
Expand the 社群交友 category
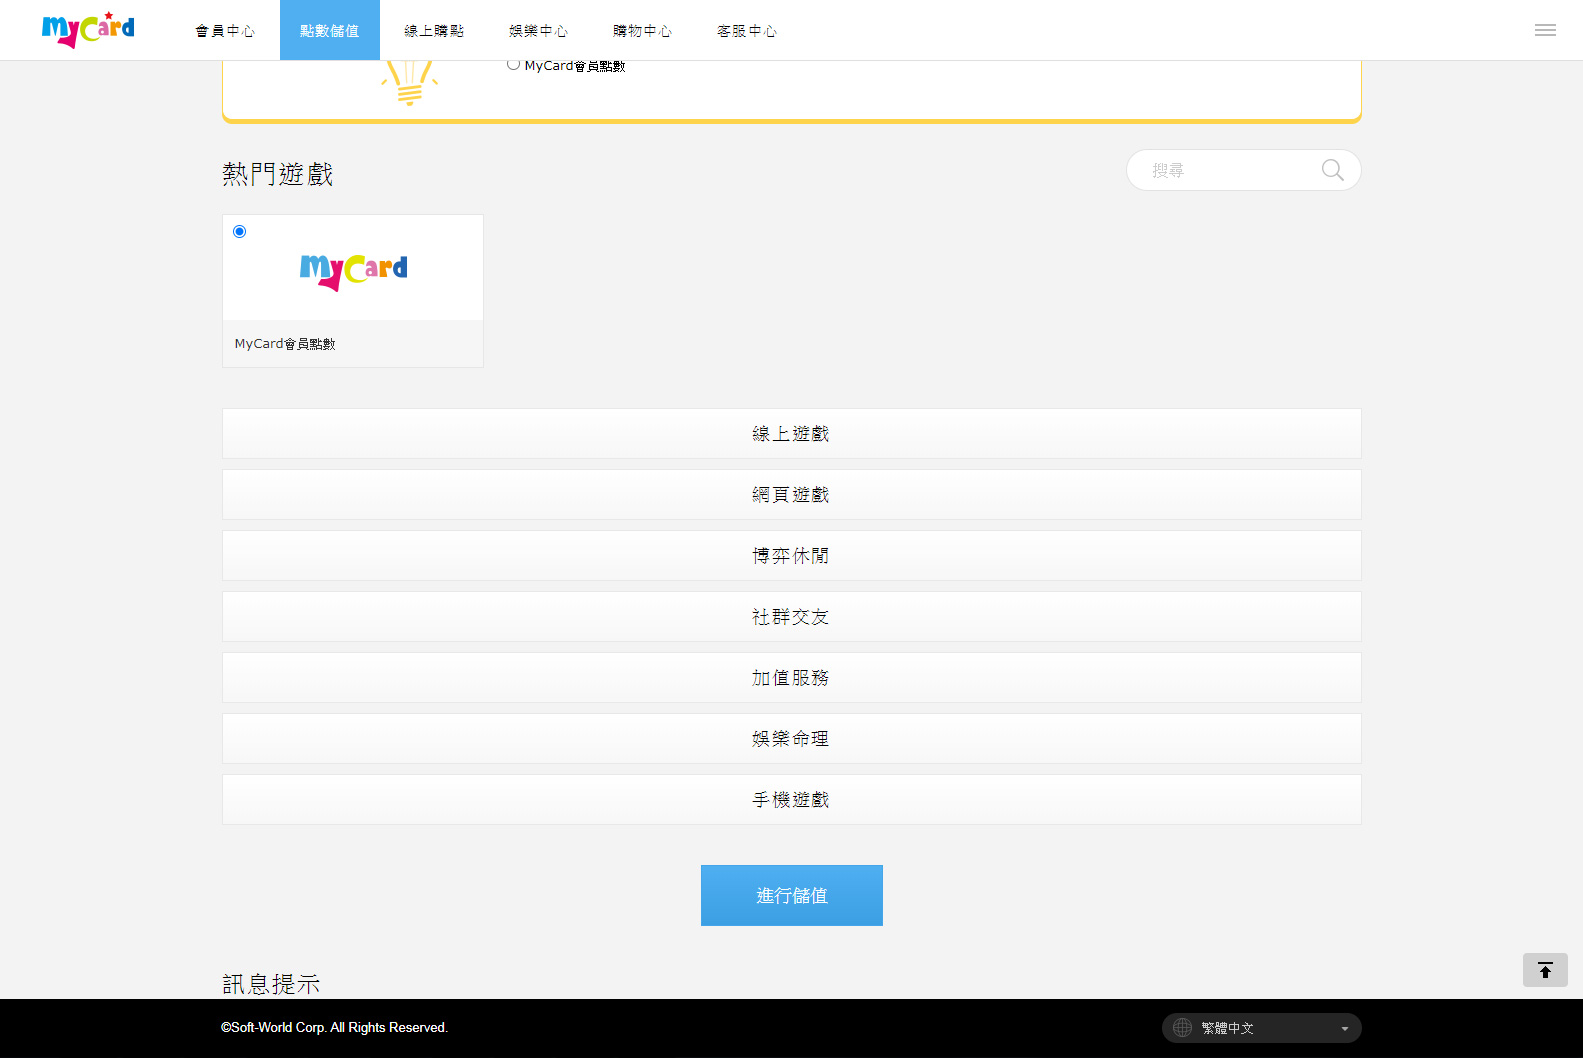click(x=791, y=616)
